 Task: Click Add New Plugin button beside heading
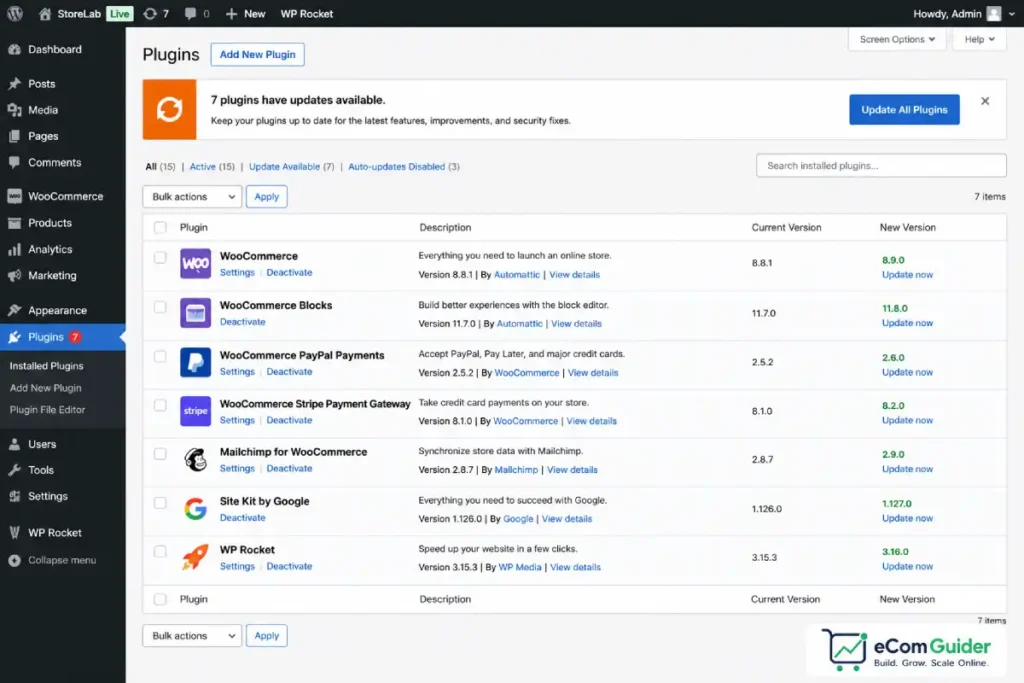[257, 54]
